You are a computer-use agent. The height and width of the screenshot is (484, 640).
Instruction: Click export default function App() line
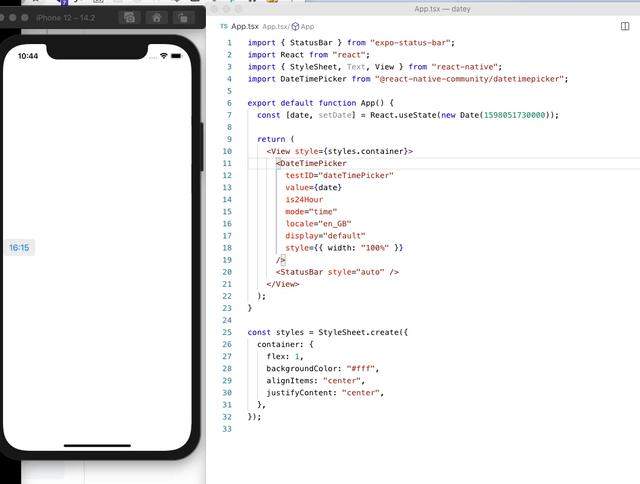click(320, 103)
